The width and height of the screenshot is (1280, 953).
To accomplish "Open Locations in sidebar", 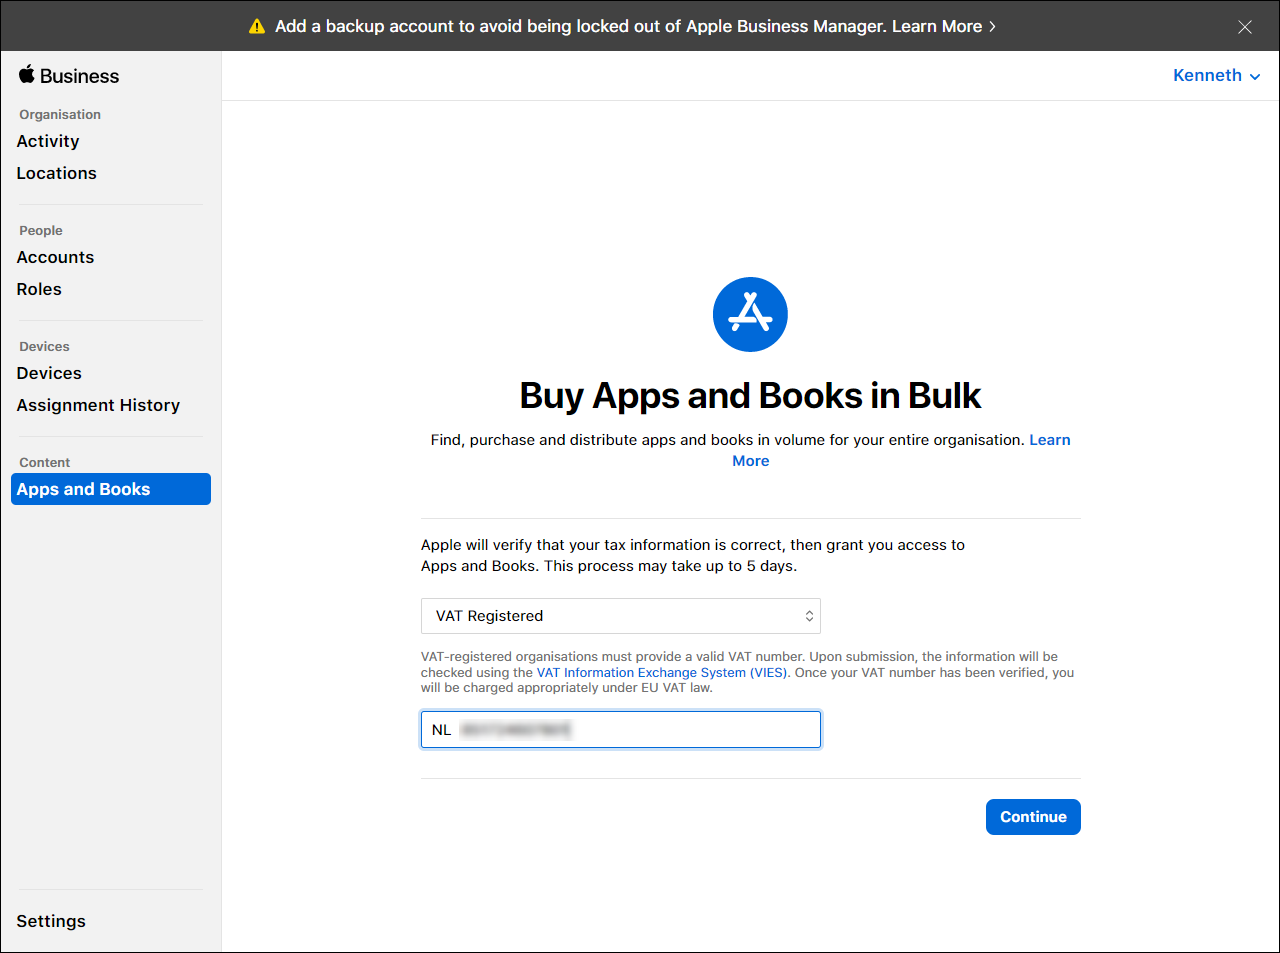I will (57, 174).
